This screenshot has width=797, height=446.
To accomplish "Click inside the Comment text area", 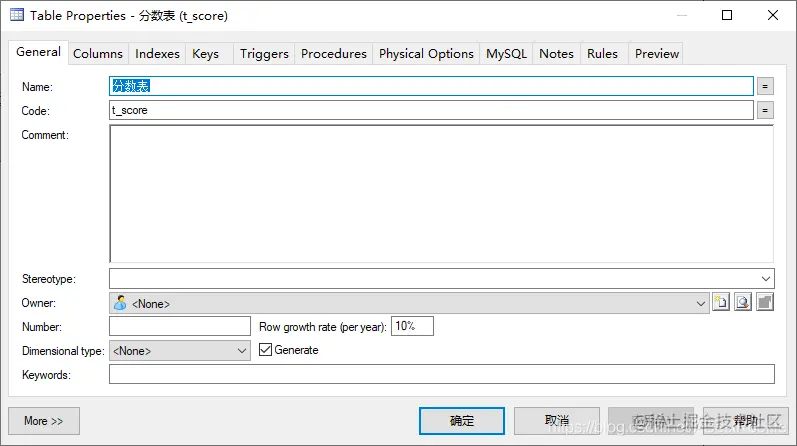I will tap(441, 193).
